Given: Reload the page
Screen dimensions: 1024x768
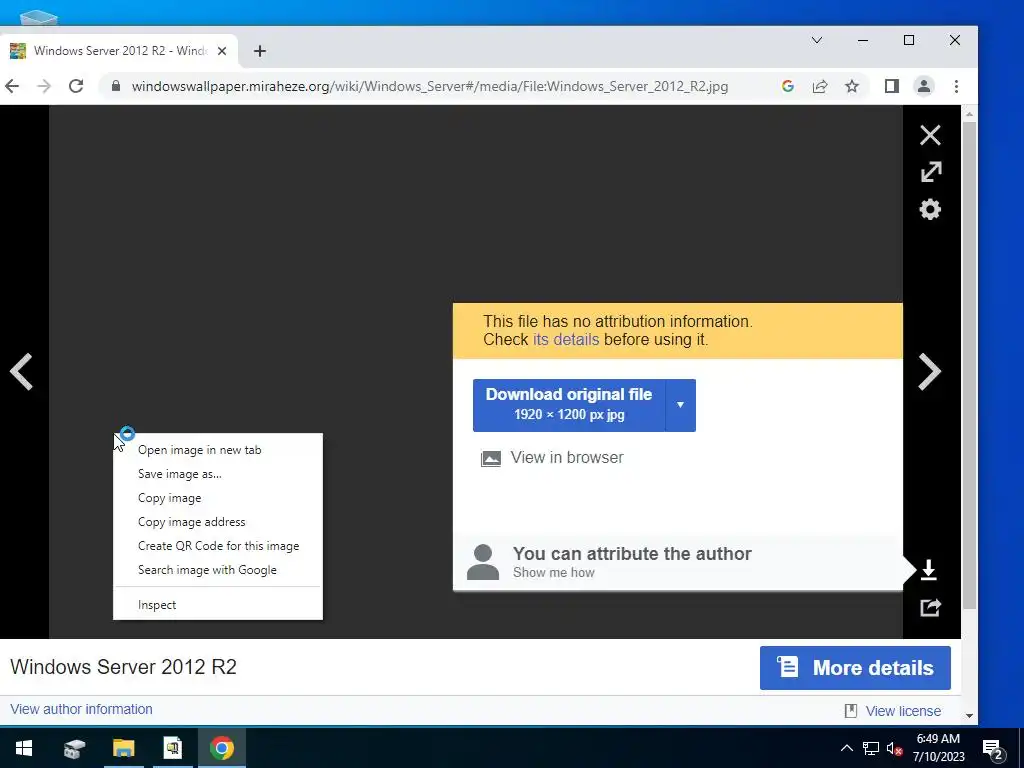Looking at the screenshot, I should [x=76, y=86].
